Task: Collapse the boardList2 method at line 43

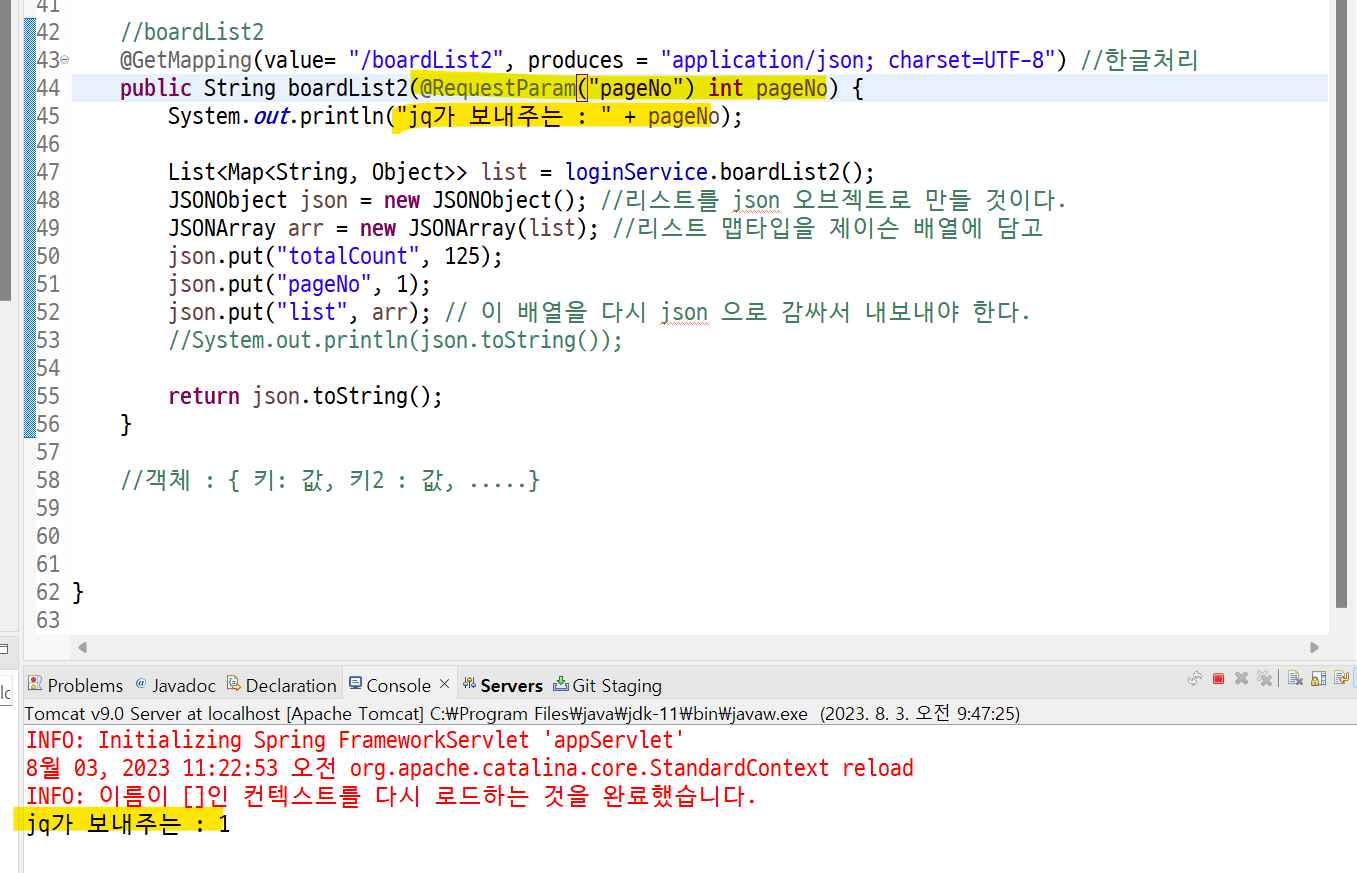Action: pyautogui.click(x=65, y=60)
